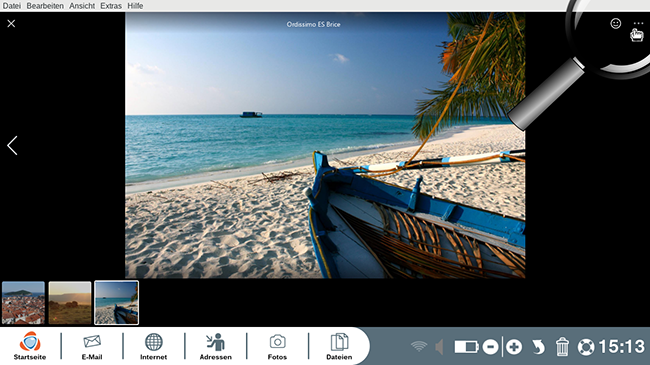Click the zoom in plus button

[514, 347]
